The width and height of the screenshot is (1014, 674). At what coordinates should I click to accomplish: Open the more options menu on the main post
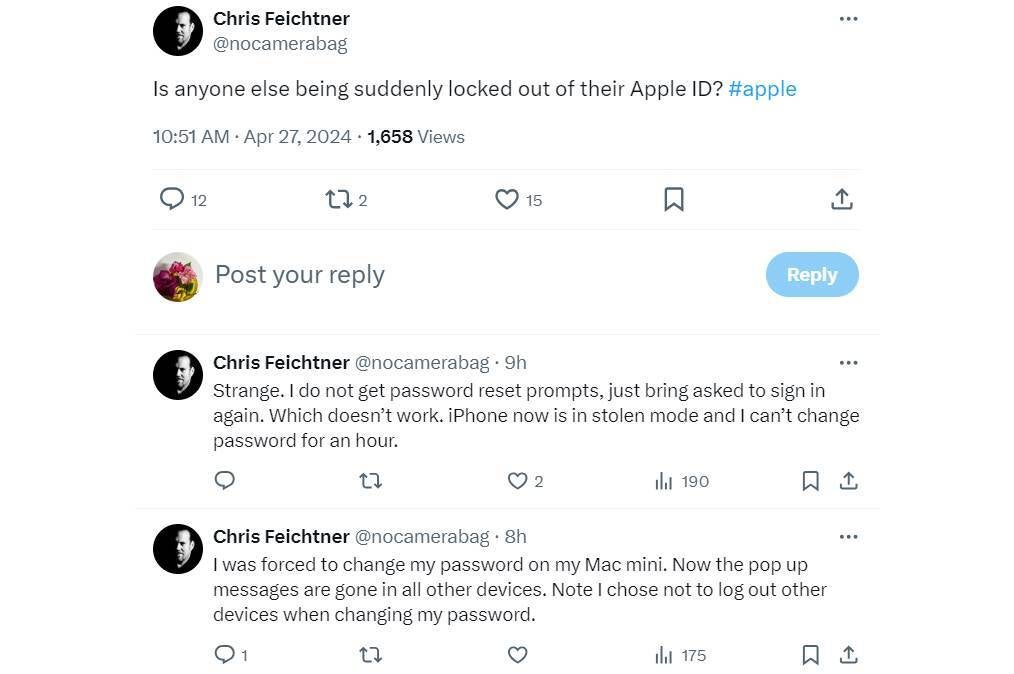click(x=848, y=19)
